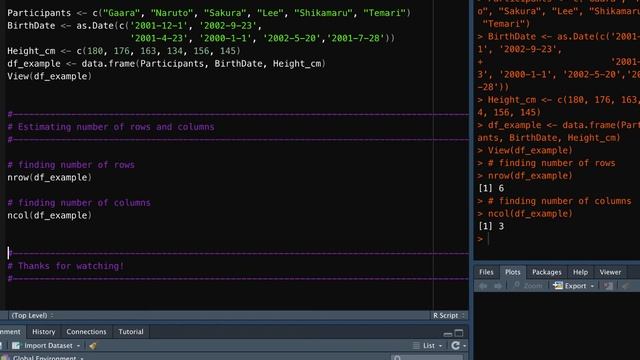
Task: Open the Help tab
Action: click(x=580, y=272)
